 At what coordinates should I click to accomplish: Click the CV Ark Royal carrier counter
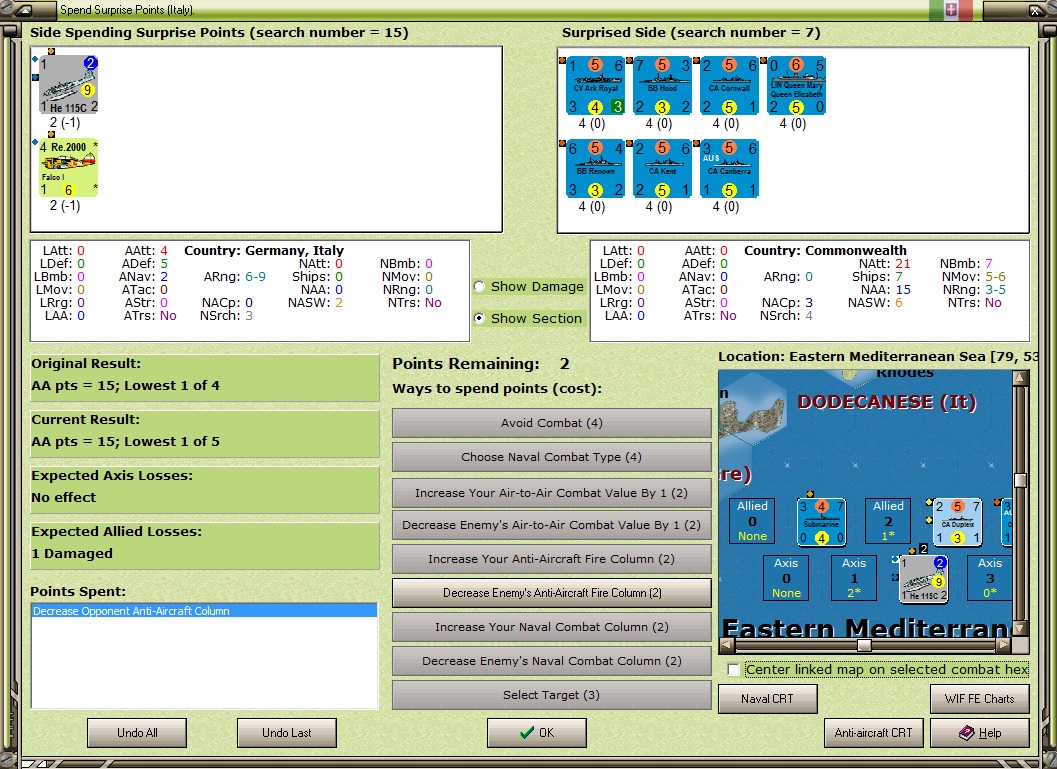596,86
